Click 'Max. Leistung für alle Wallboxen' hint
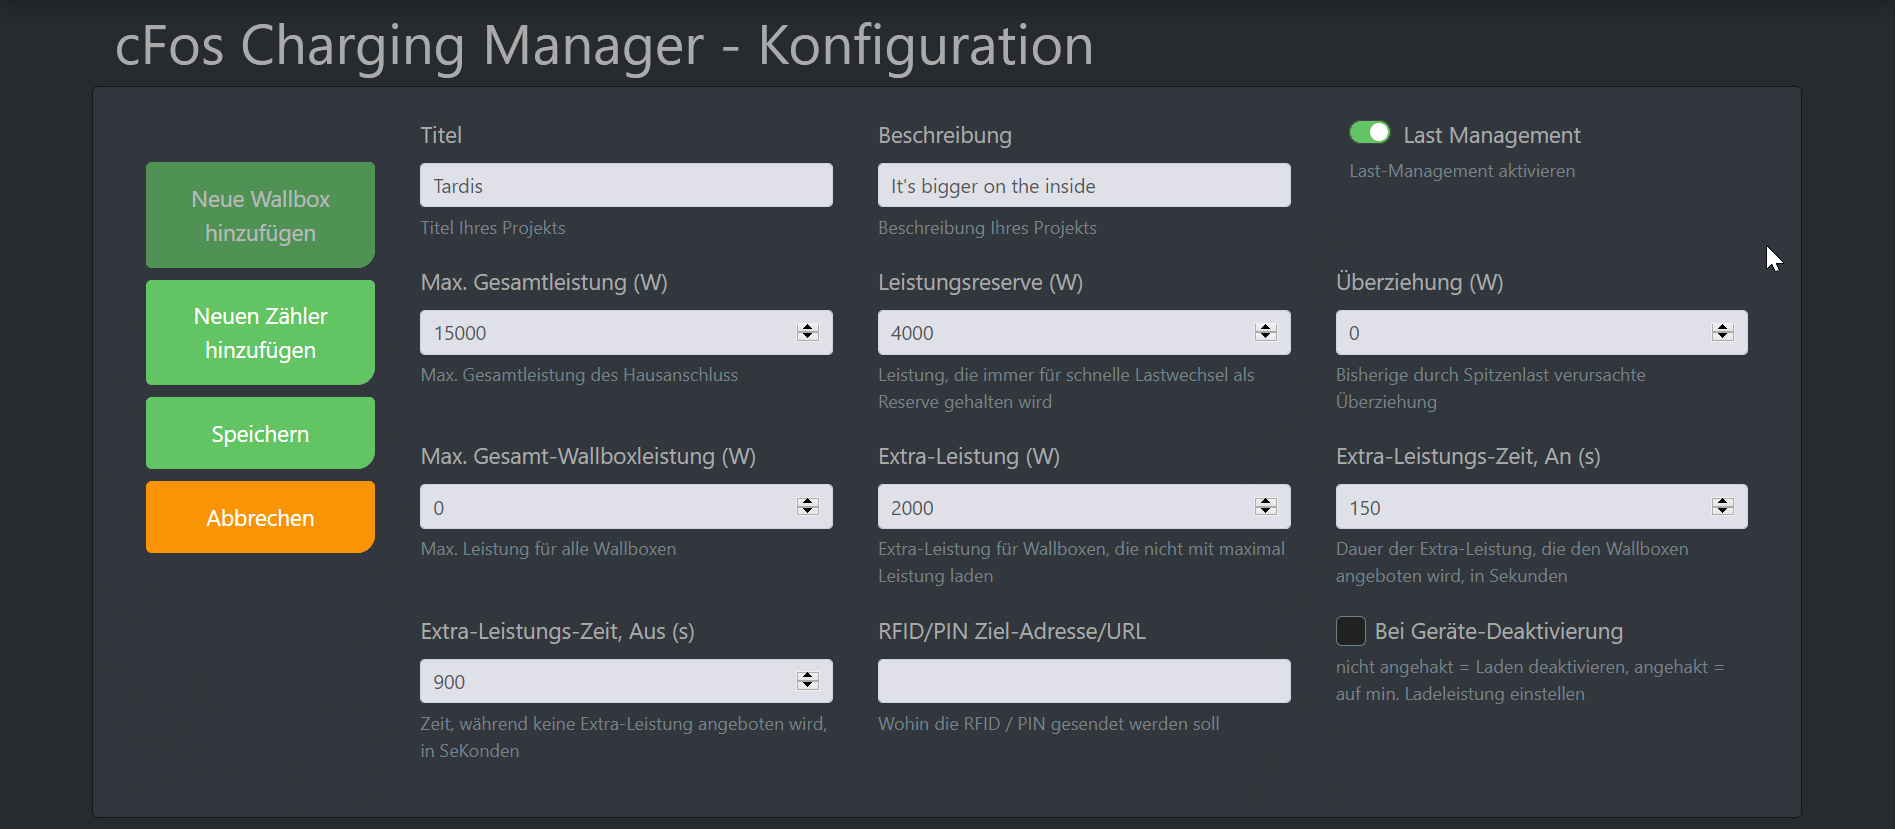 click(548, 549)
